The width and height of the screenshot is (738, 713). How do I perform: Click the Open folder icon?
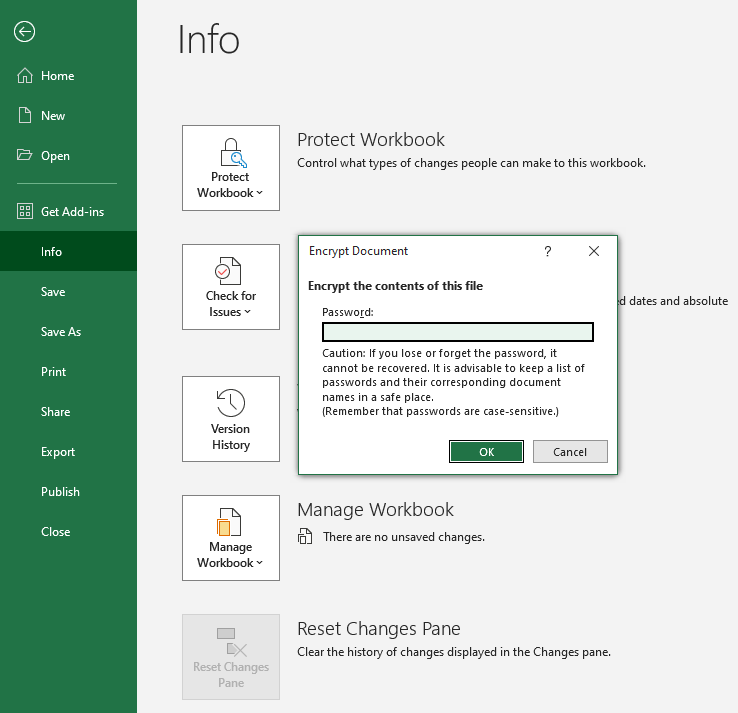point(25,156)
